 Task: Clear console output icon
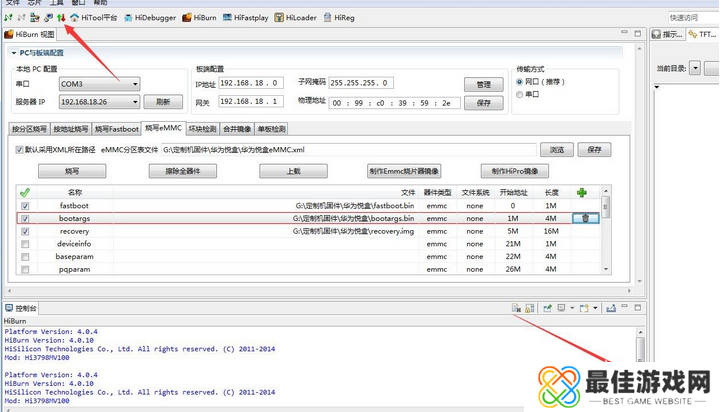click(516, 308)
